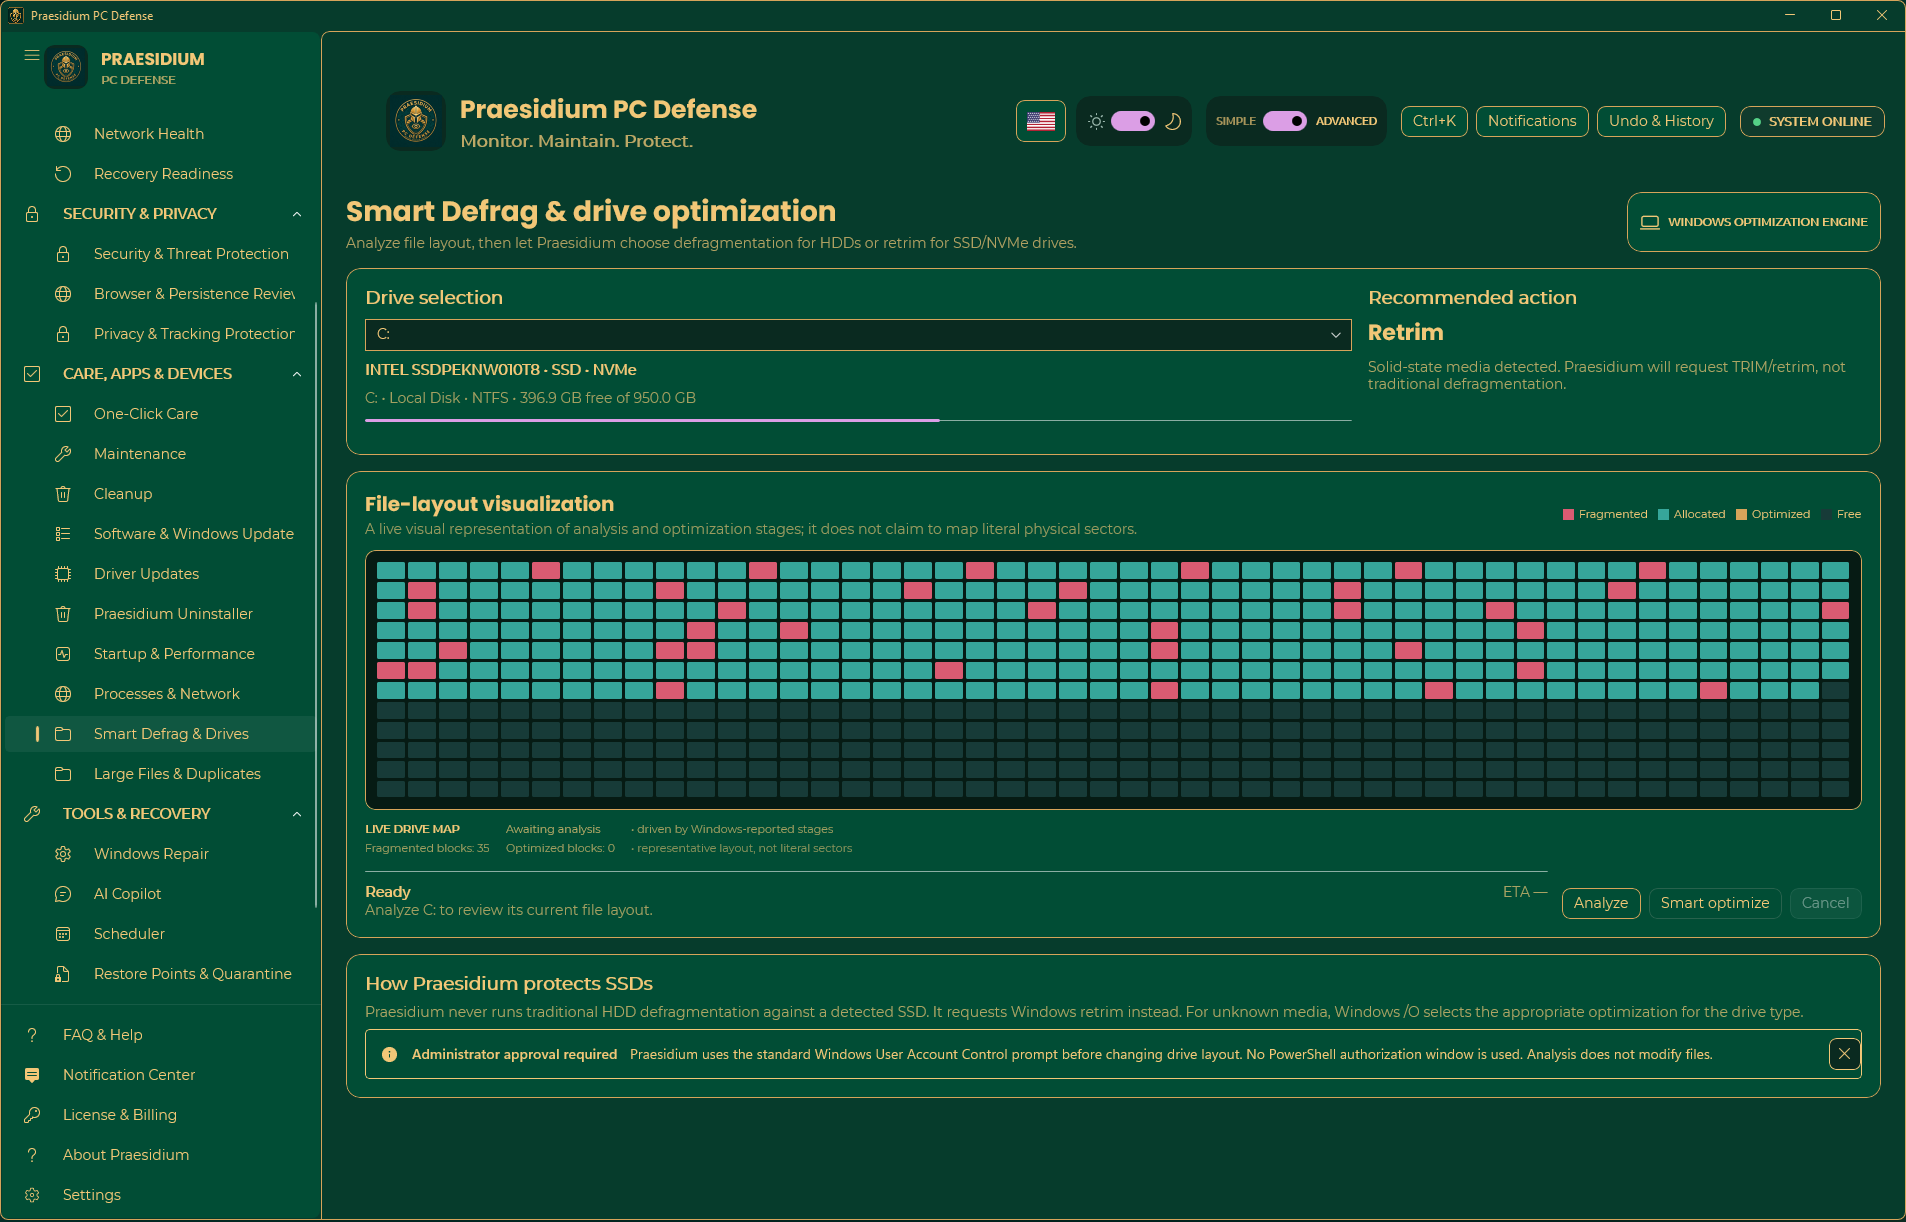The width and height of the screenshot is (1906, 1222).
Task: Click the US flag language icon
Action: (x=1041, y=121)
